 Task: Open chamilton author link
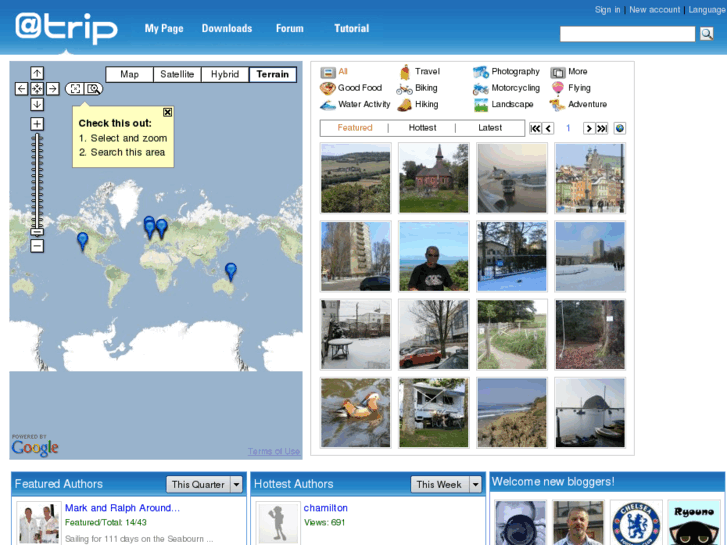[x=325, y=508]
